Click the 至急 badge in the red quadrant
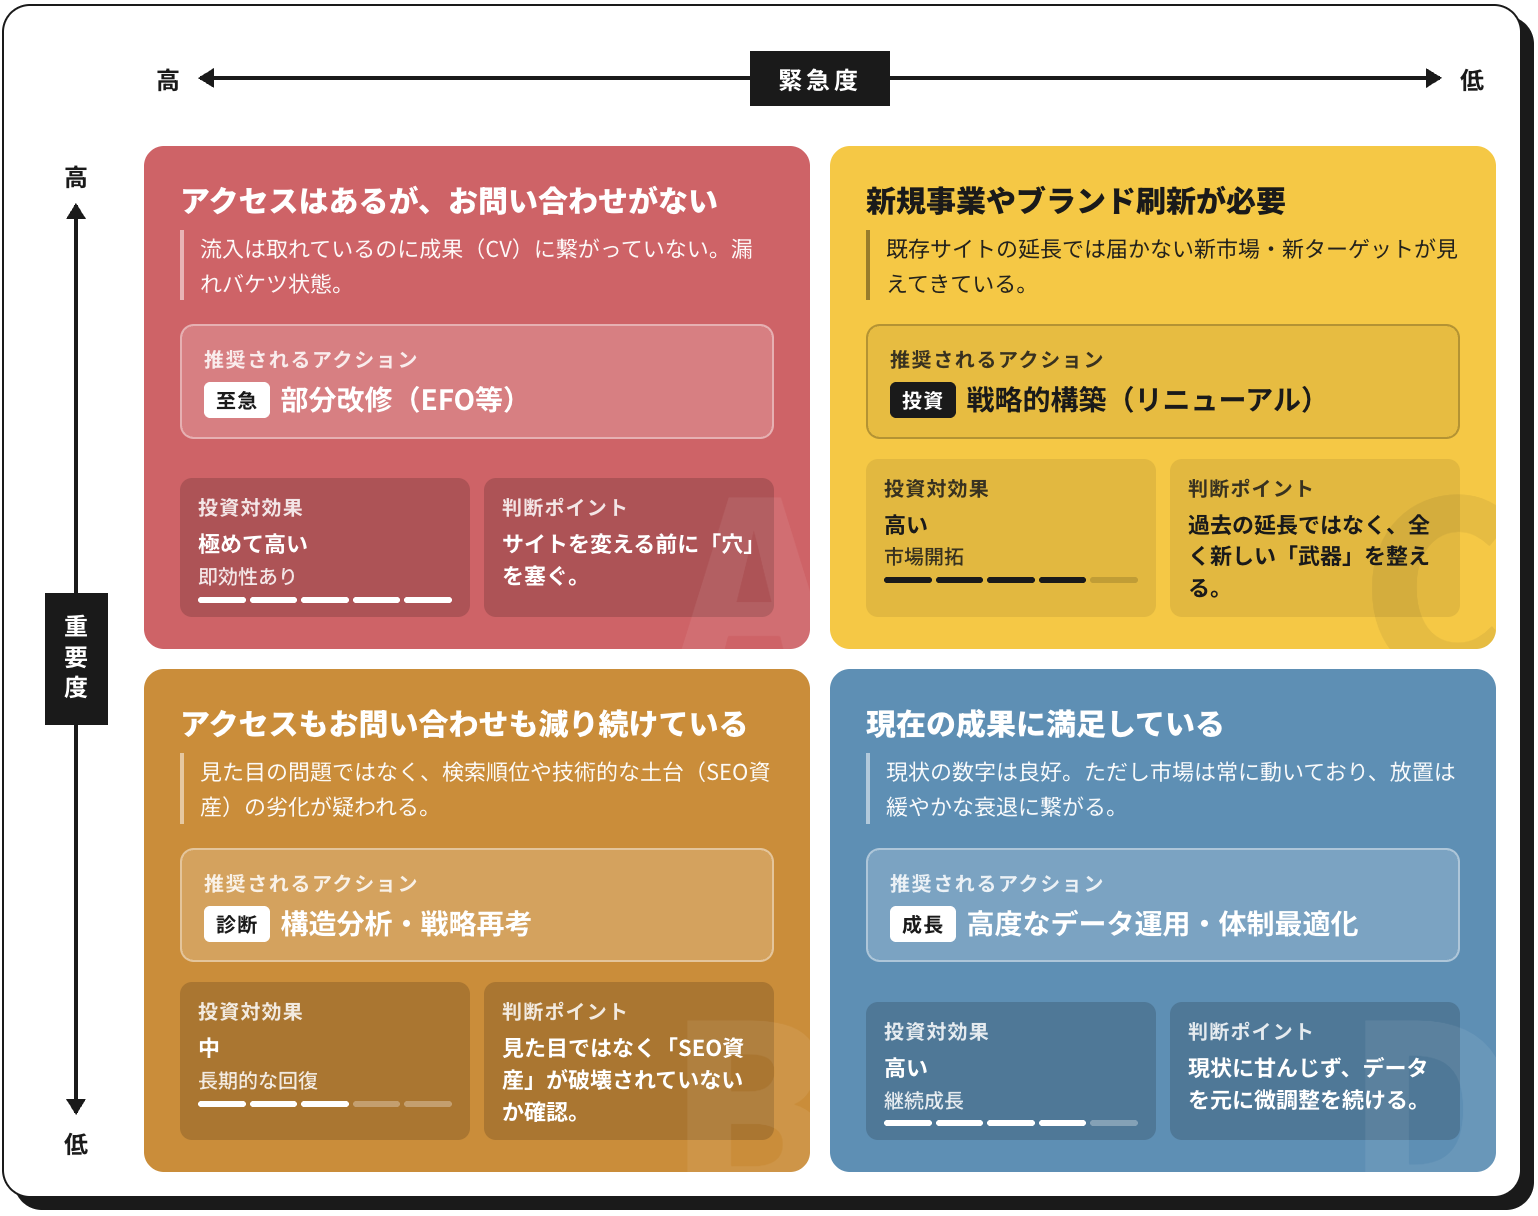 click(x=237, y=400)
